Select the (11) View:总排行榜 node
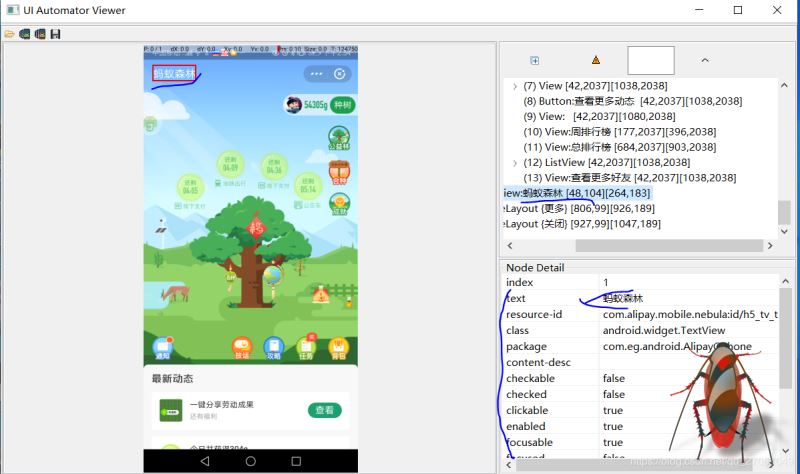The image size is (800, 474). (x=619, y=147)
